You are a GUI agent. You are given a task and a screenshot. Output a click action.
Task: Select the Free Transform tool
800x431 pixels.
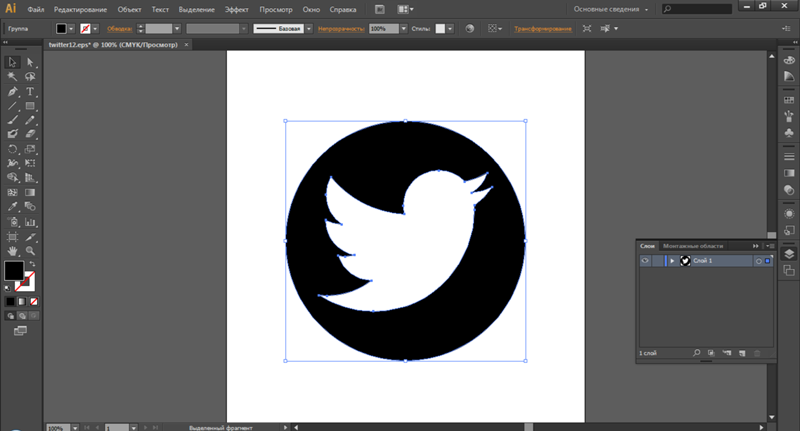coord(30,163)
